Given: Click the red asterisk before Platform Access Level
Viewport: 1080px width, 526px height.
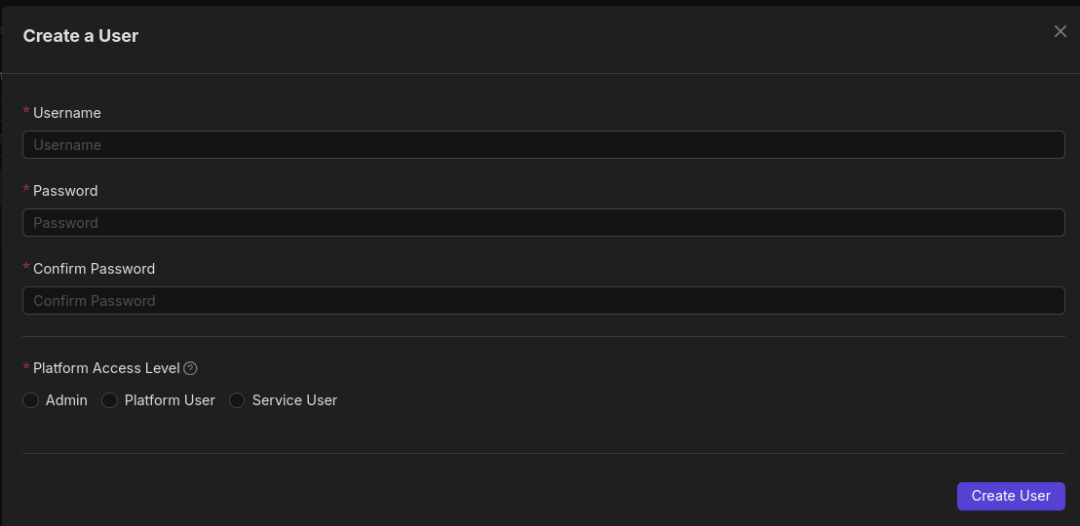Looking at the screenshot, I should point(26,367).
